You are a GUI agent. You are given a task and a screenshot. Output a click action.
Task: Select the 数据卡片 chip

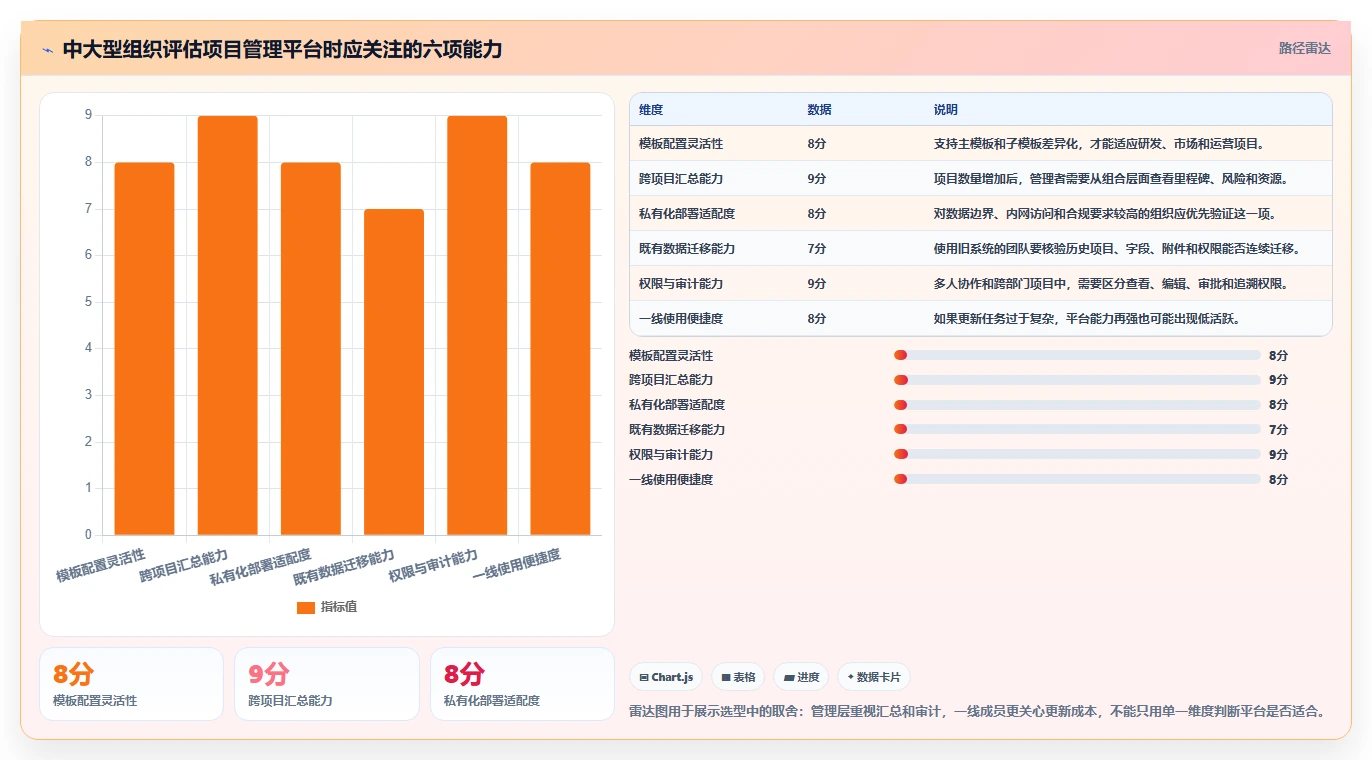tap(874, 677)
